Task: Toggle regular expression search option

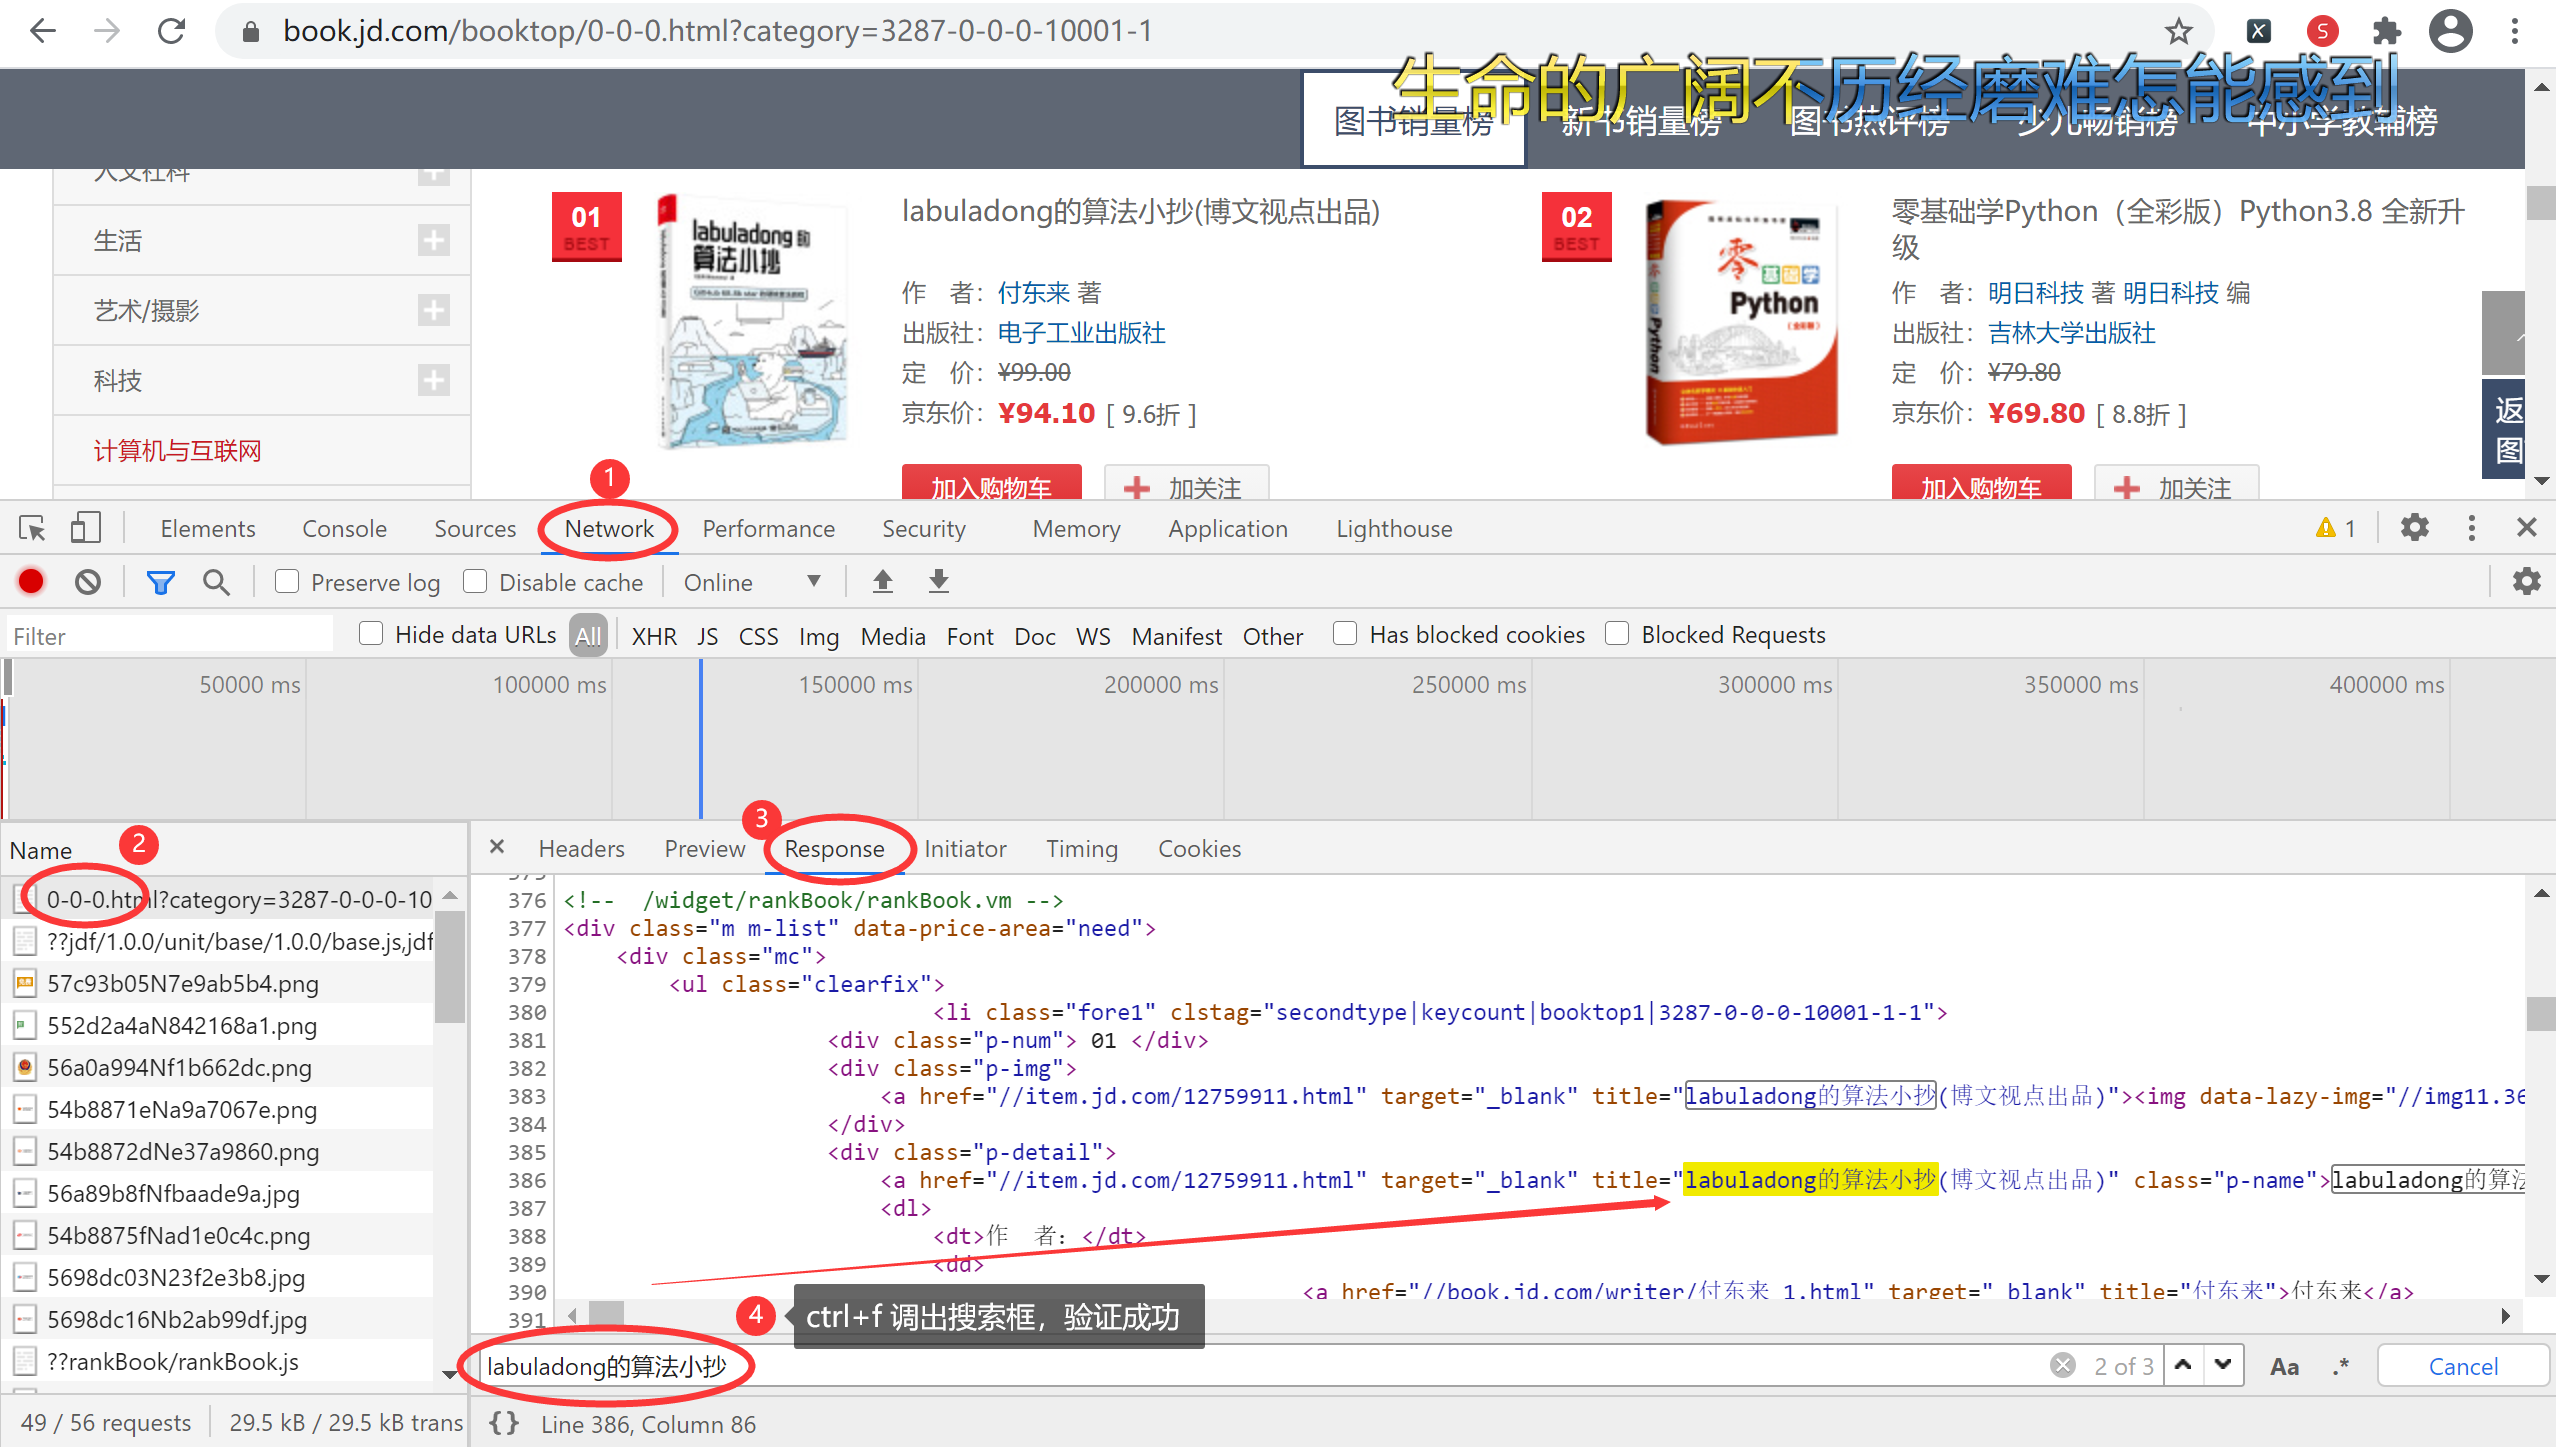Action: [x=2340, y=1366]
